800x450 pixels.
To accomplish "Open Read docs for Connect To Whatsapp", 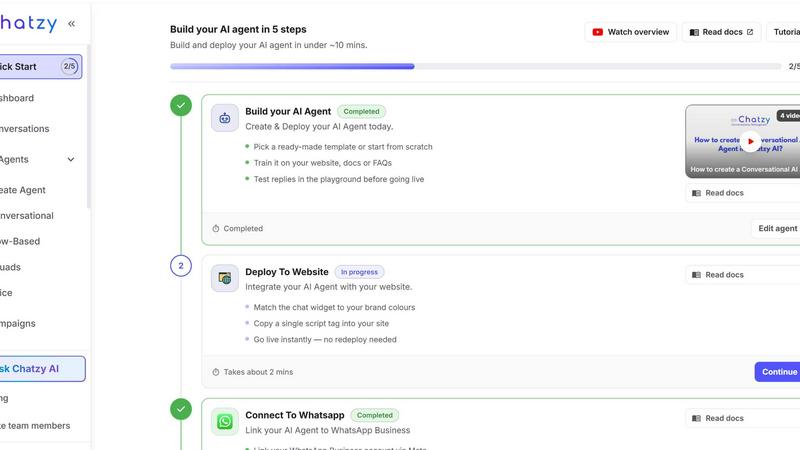I will coord(743,418).
